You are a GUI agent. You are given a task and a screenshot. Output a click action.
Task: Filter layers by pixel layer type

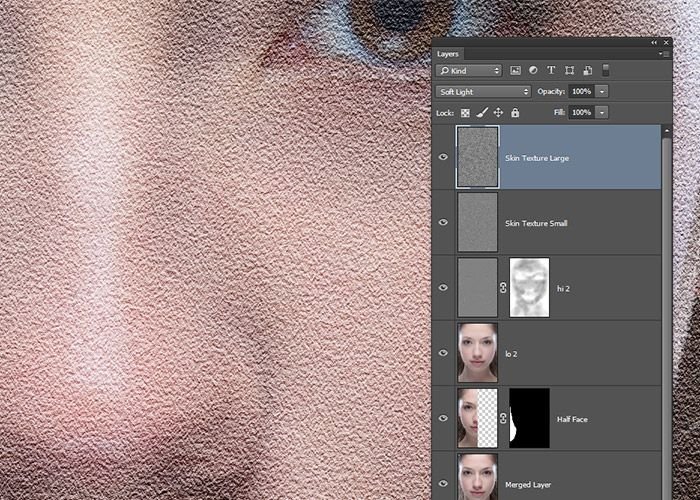click(516, 71)
